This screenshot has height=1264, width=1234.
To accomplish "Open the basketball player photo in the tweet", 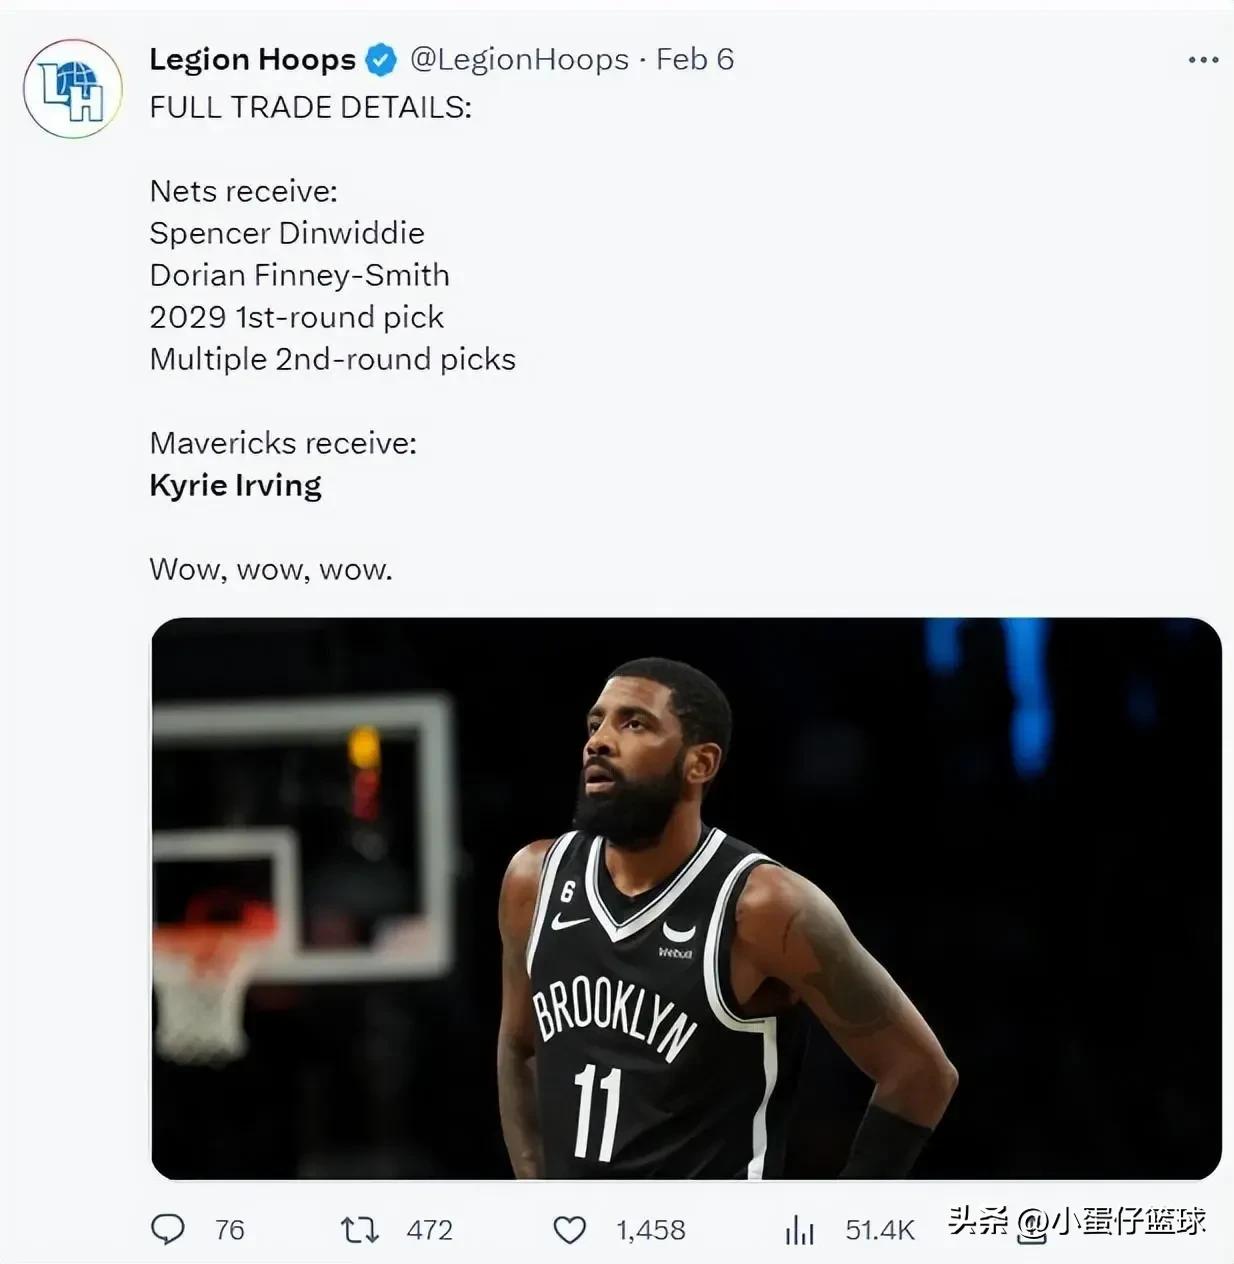I will point(686,898).
